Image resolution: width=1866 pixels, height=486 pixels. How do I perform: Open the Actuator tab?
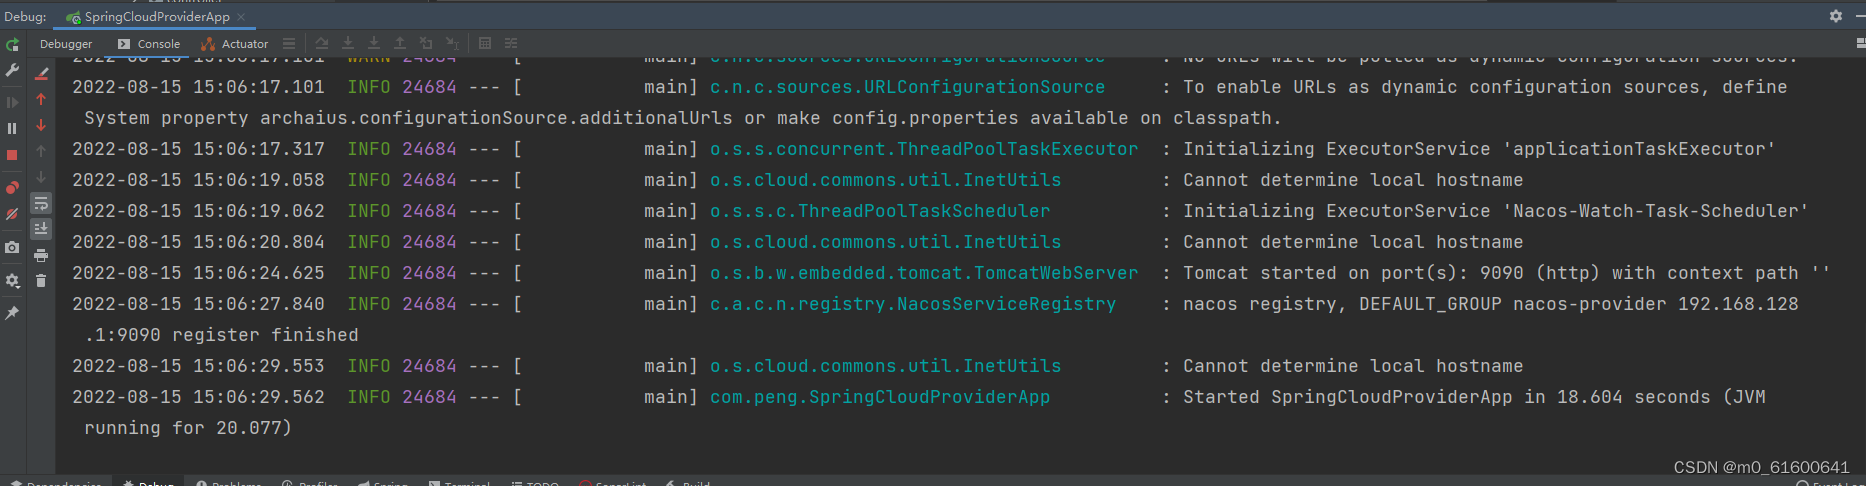pyautogui.click(x=235, y=44)
